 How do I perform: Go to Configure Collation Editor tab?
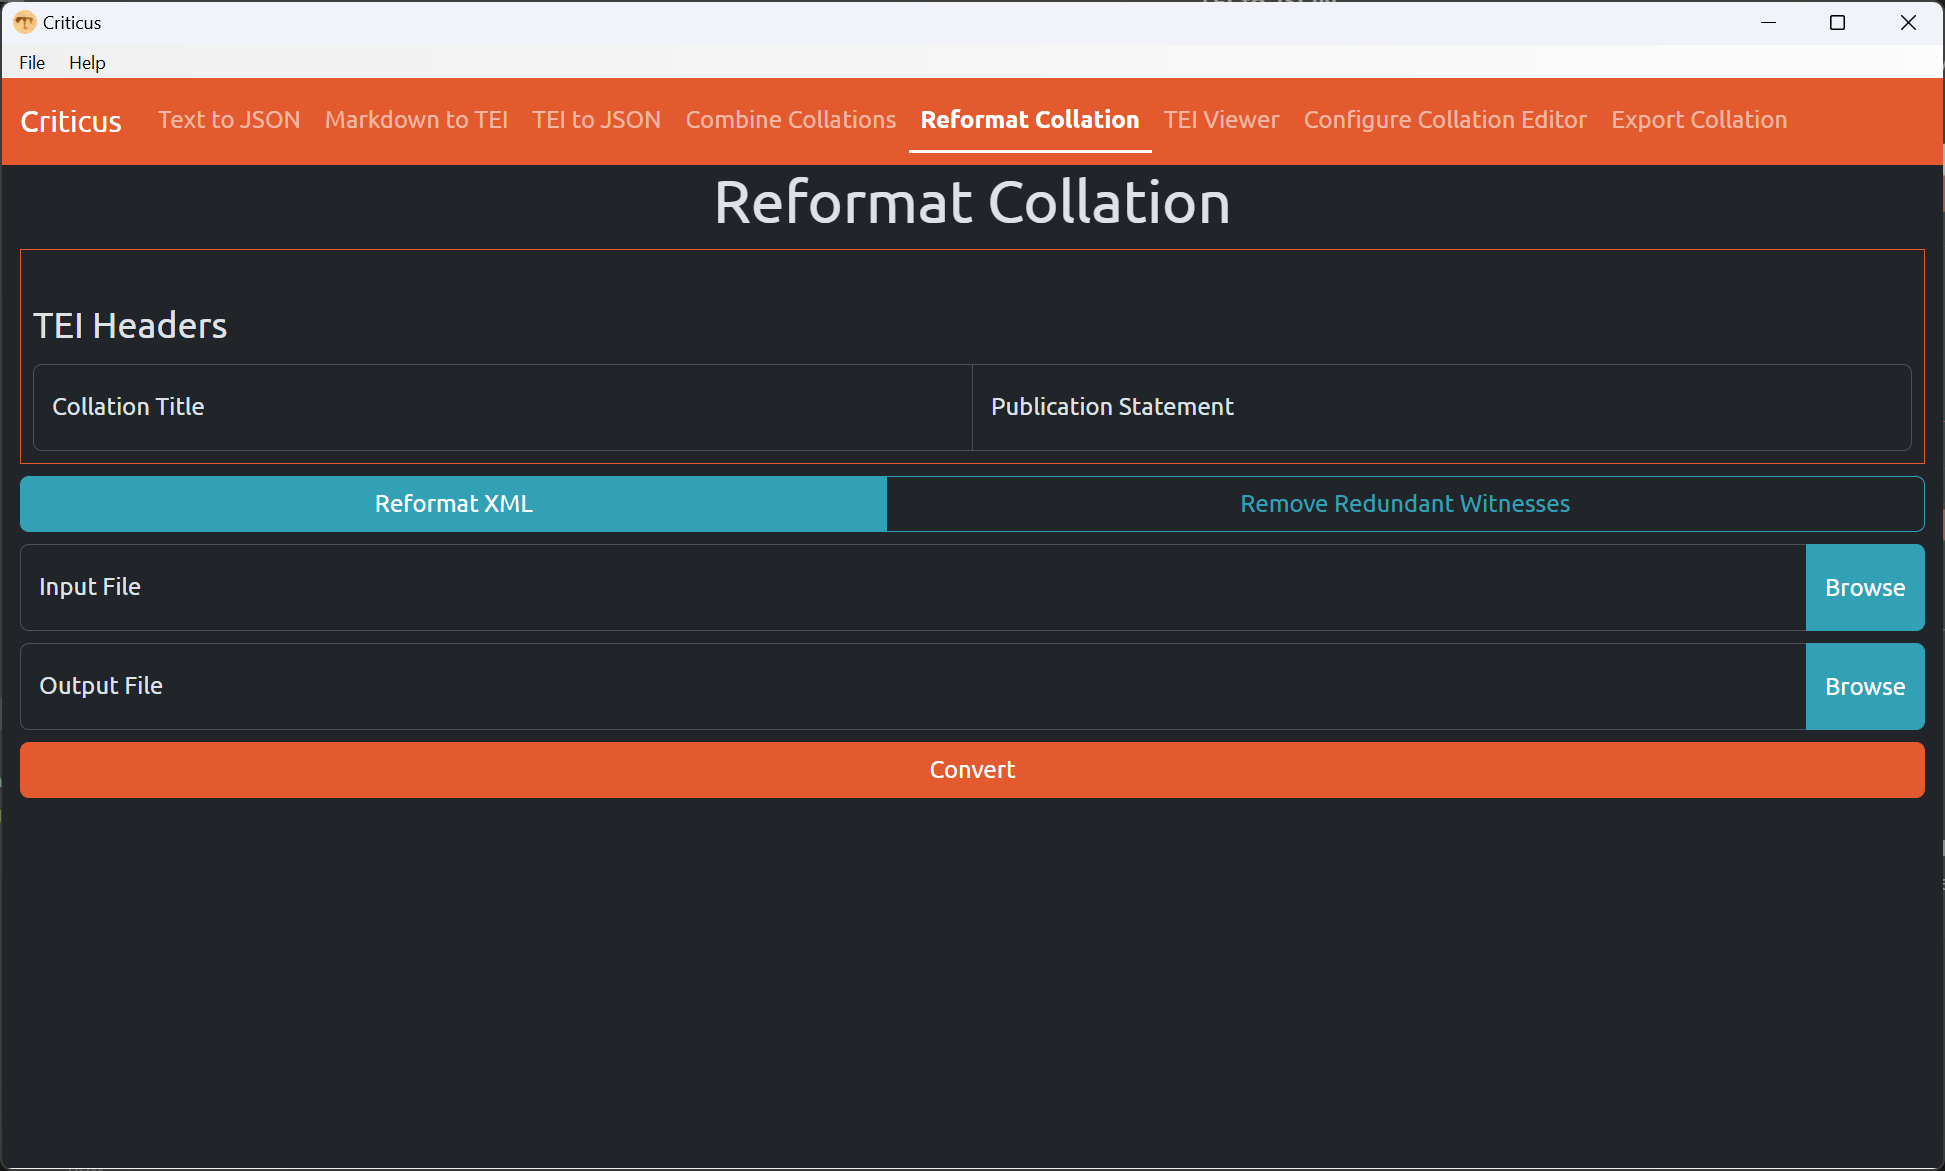point(1445,120)
